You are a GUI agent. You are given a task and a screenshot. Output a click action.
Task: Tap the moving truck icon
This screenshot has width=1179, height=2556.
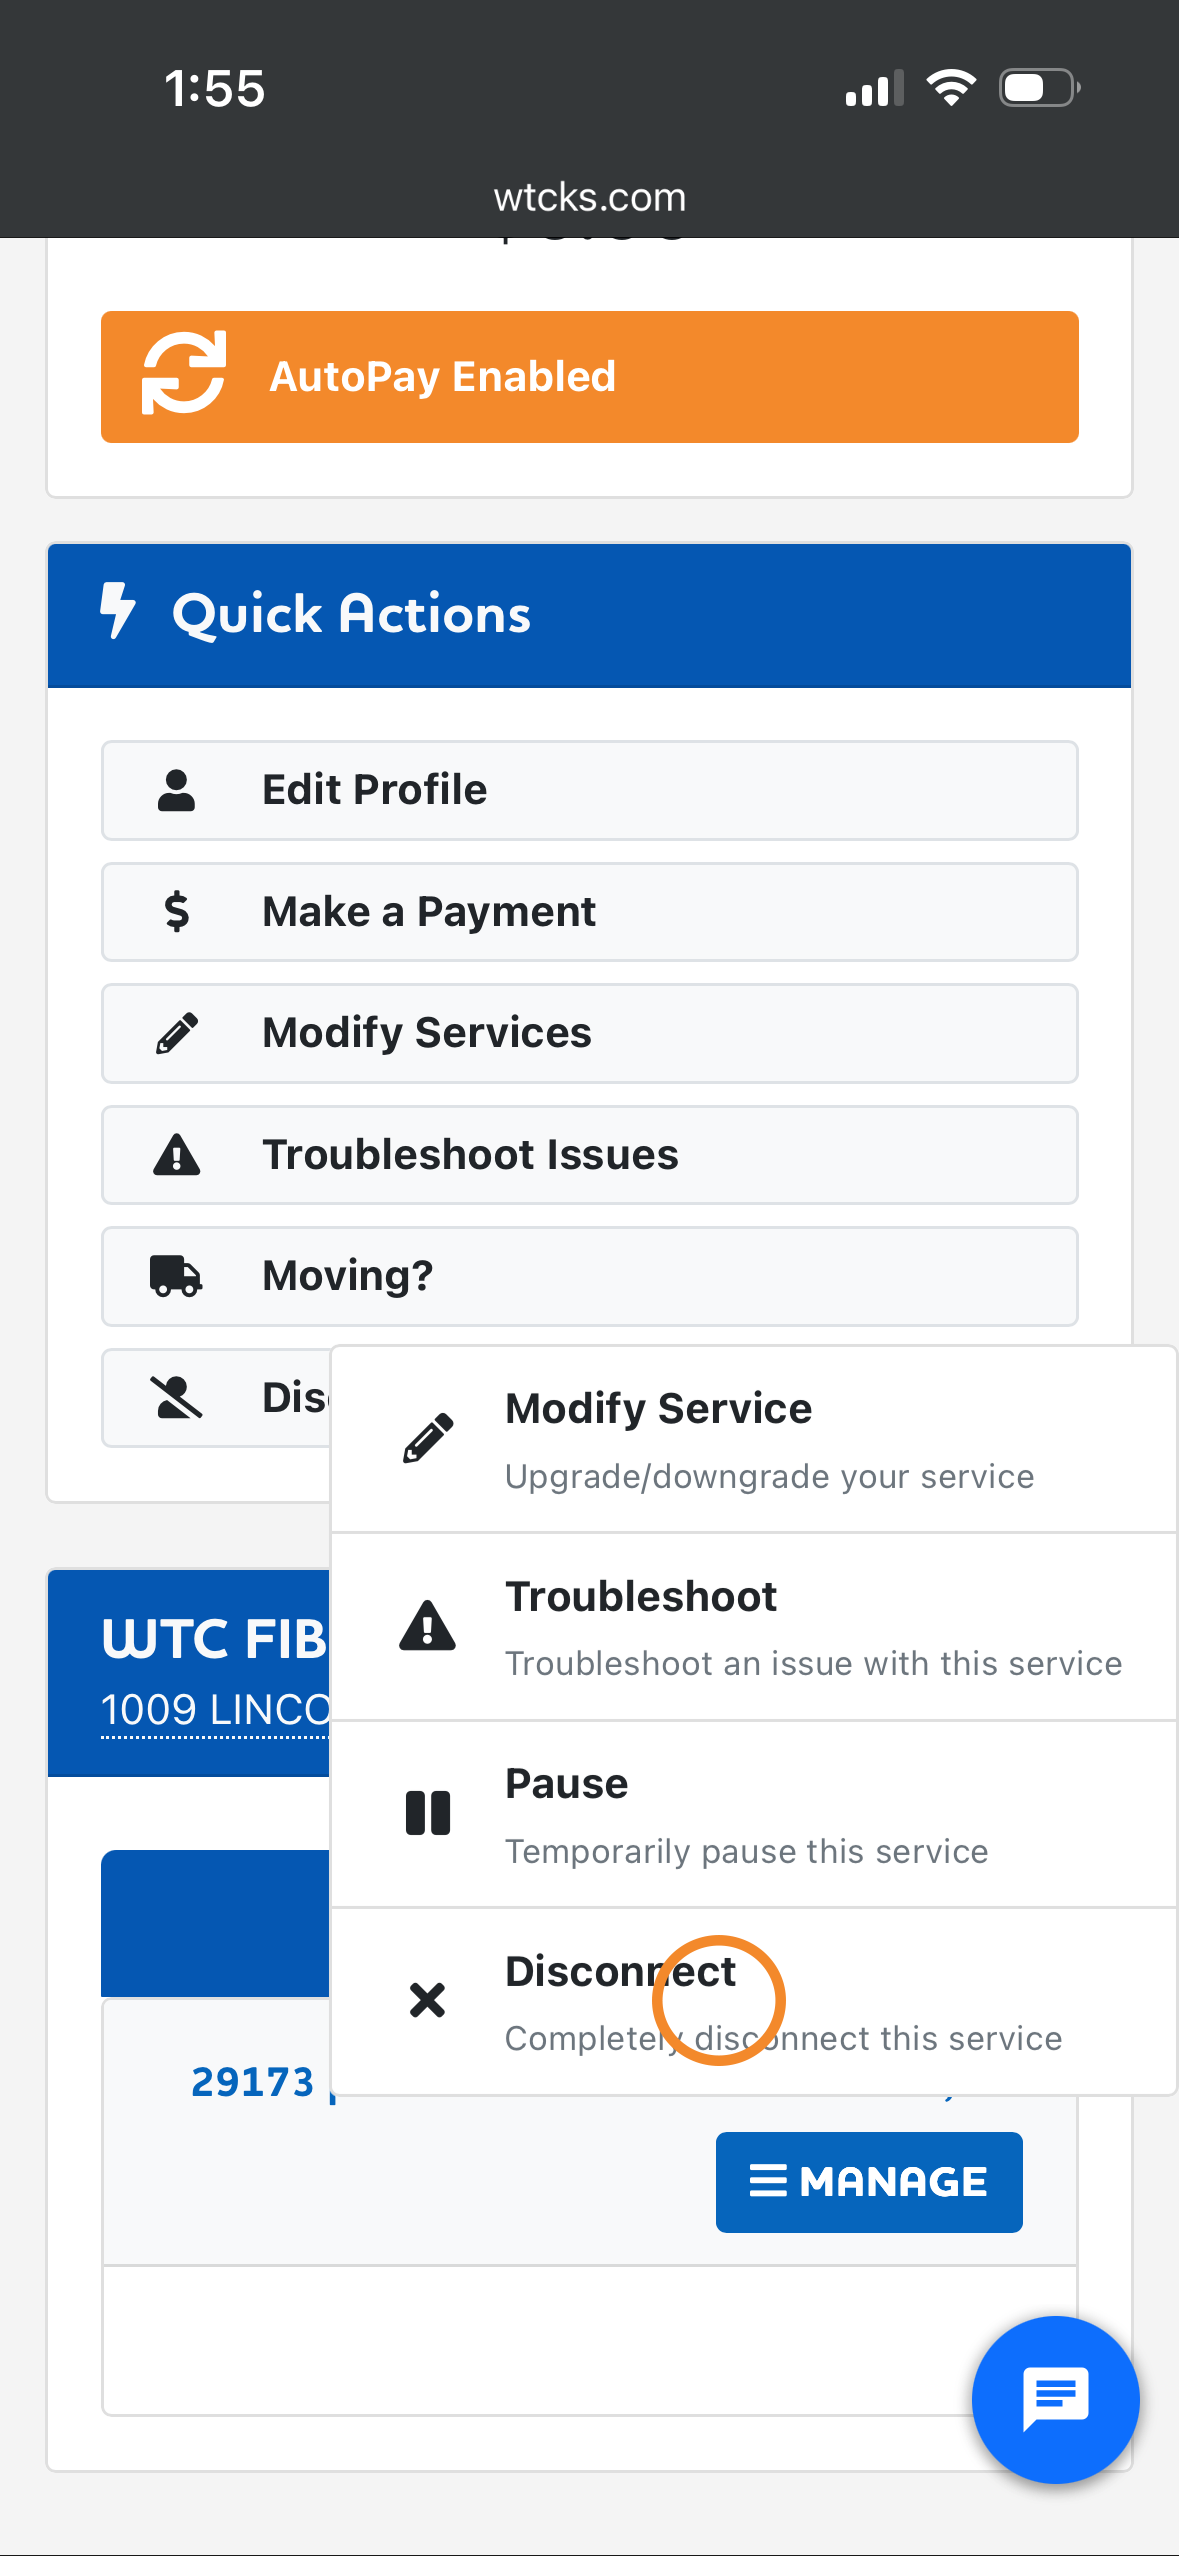point(177,1276)
